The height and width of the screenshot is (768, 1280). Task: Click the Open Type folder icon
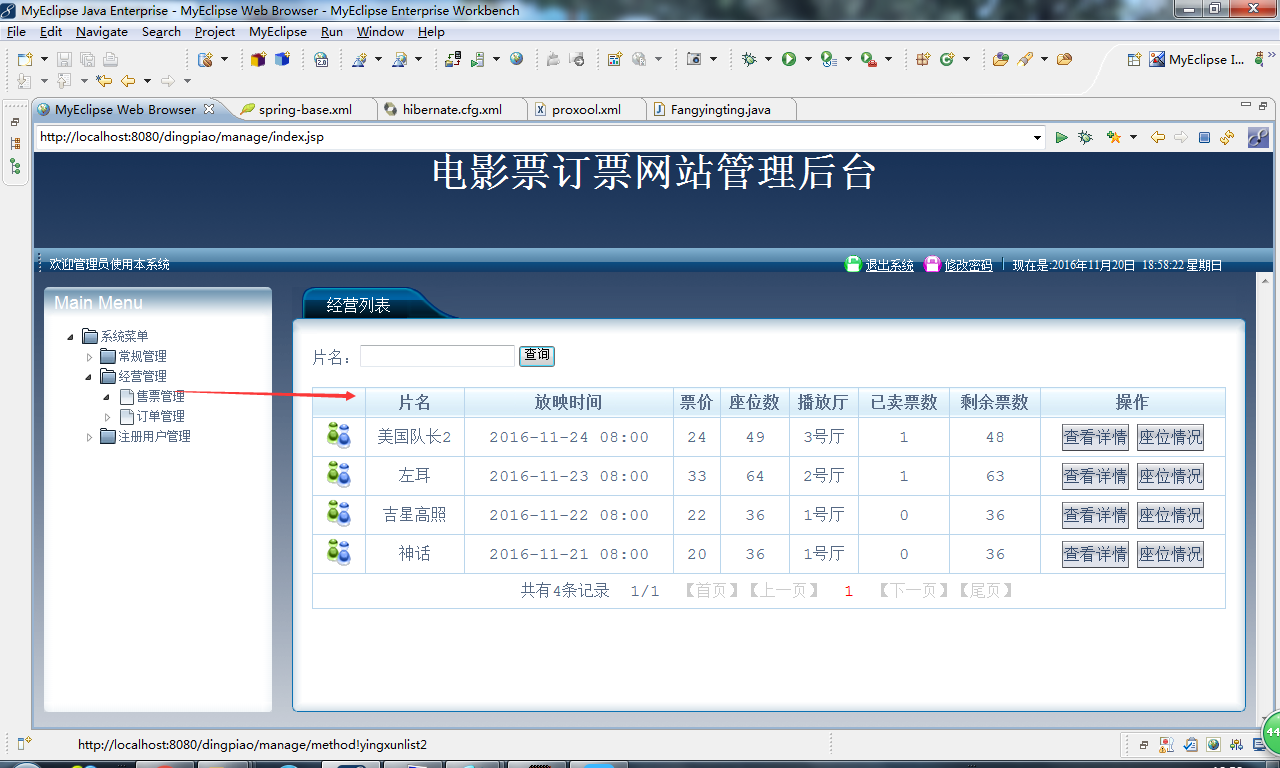tap(1000, 60)
